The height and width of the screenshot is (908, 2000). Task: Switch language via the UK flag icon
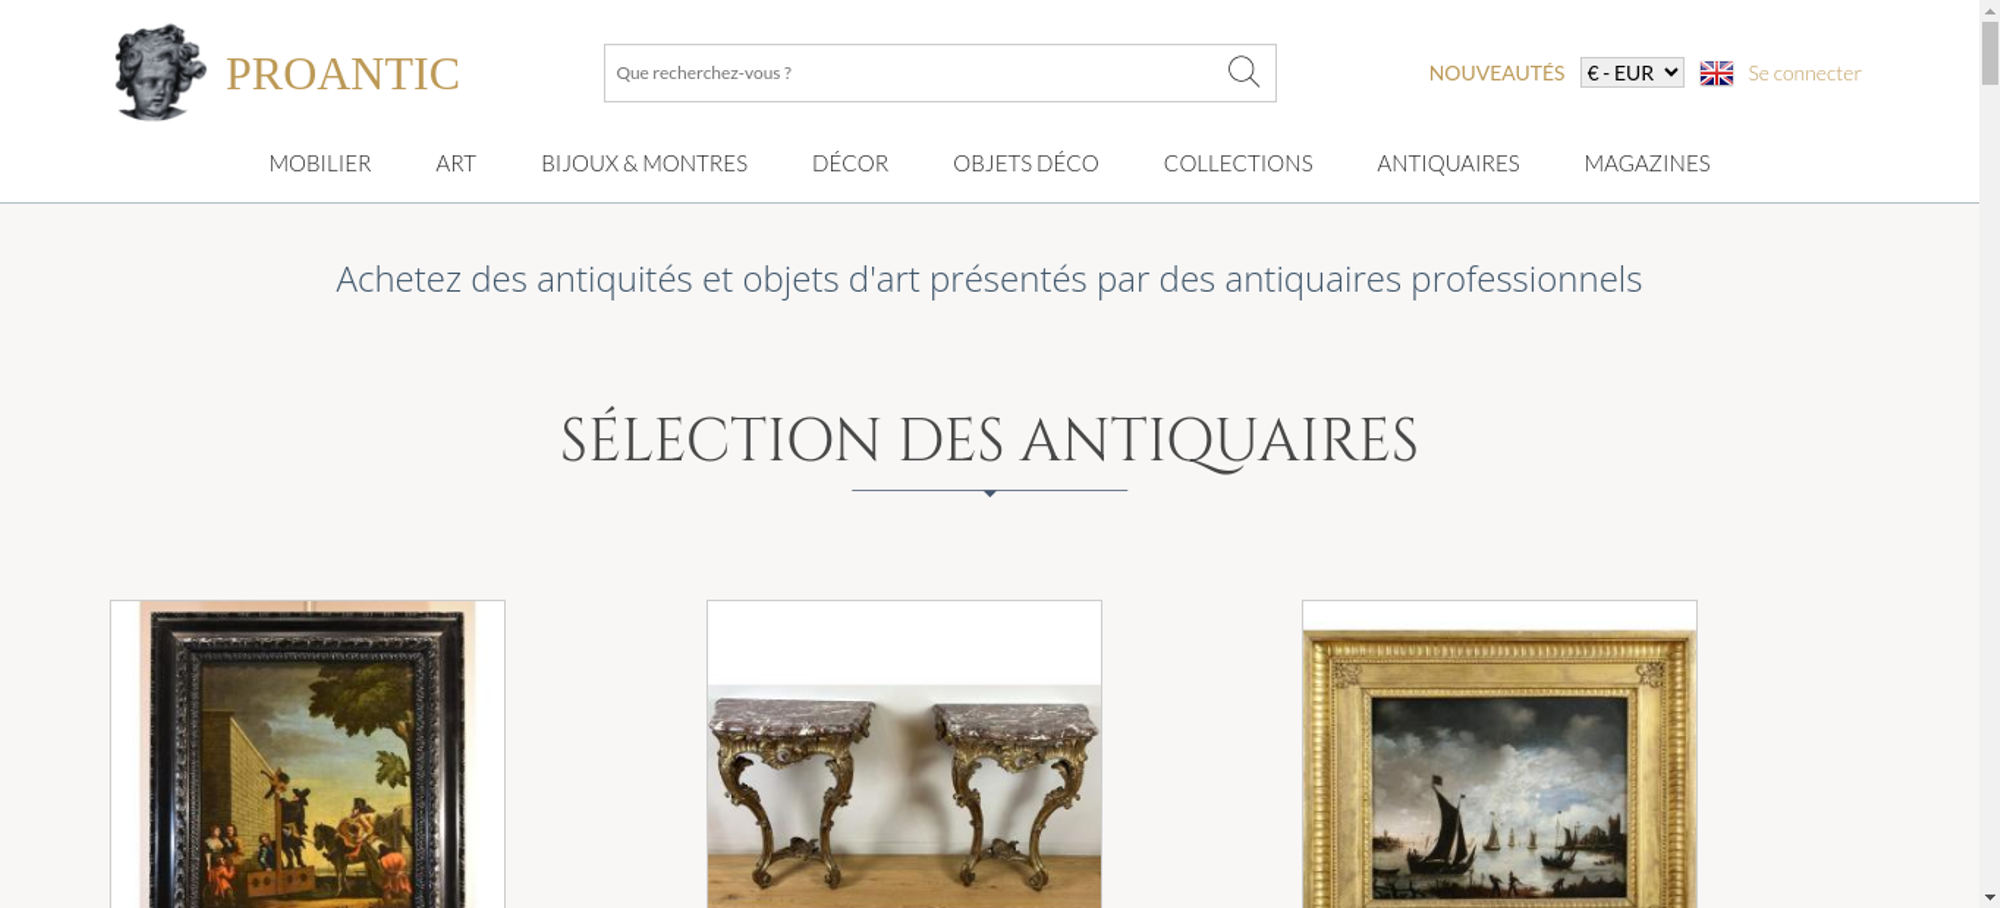[1716, 73]
